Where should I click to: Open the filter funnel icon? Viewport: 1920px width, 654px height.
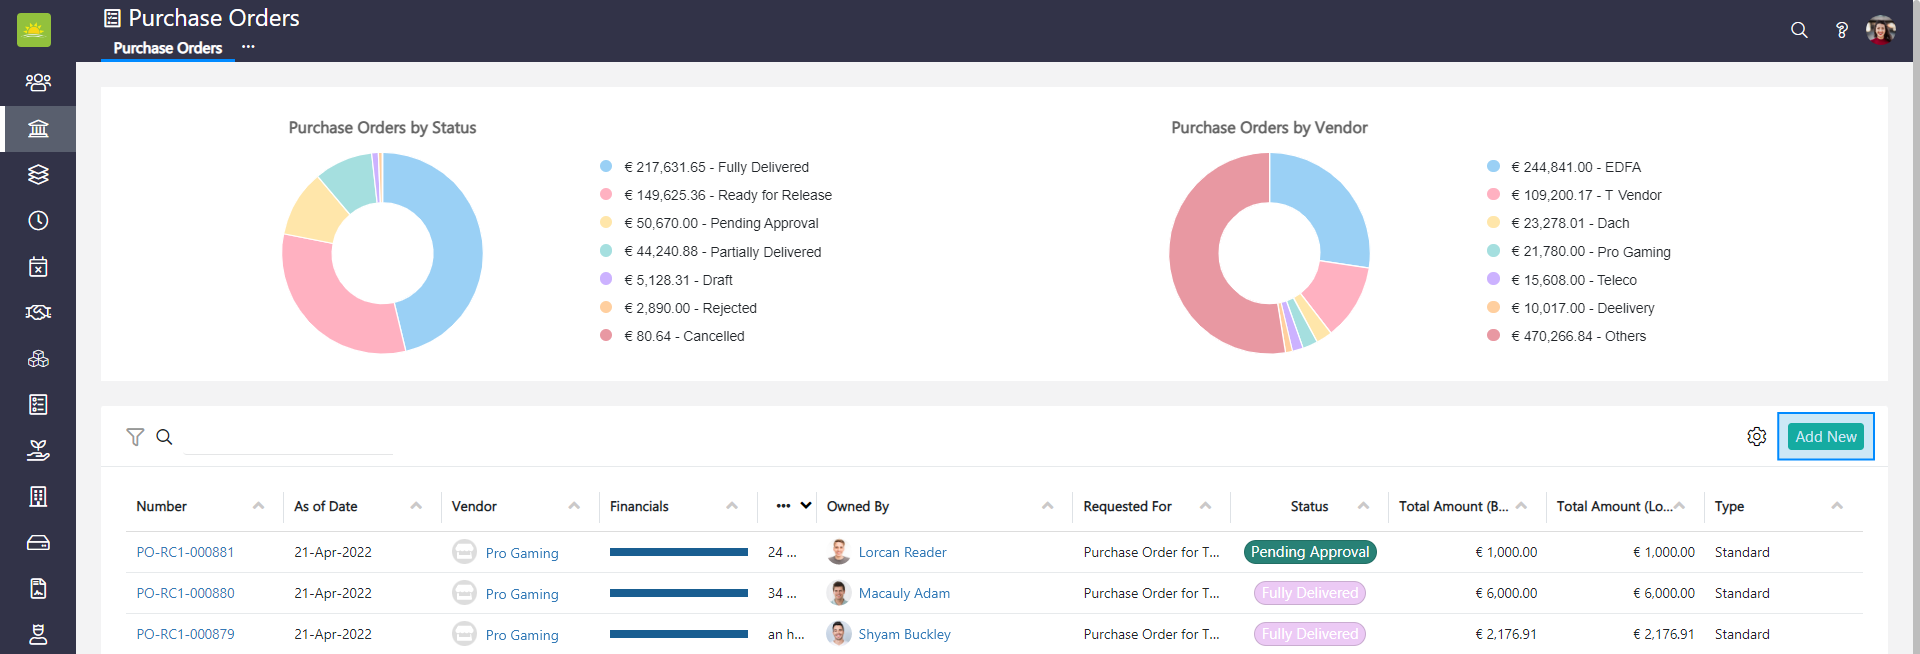point(135,437)
